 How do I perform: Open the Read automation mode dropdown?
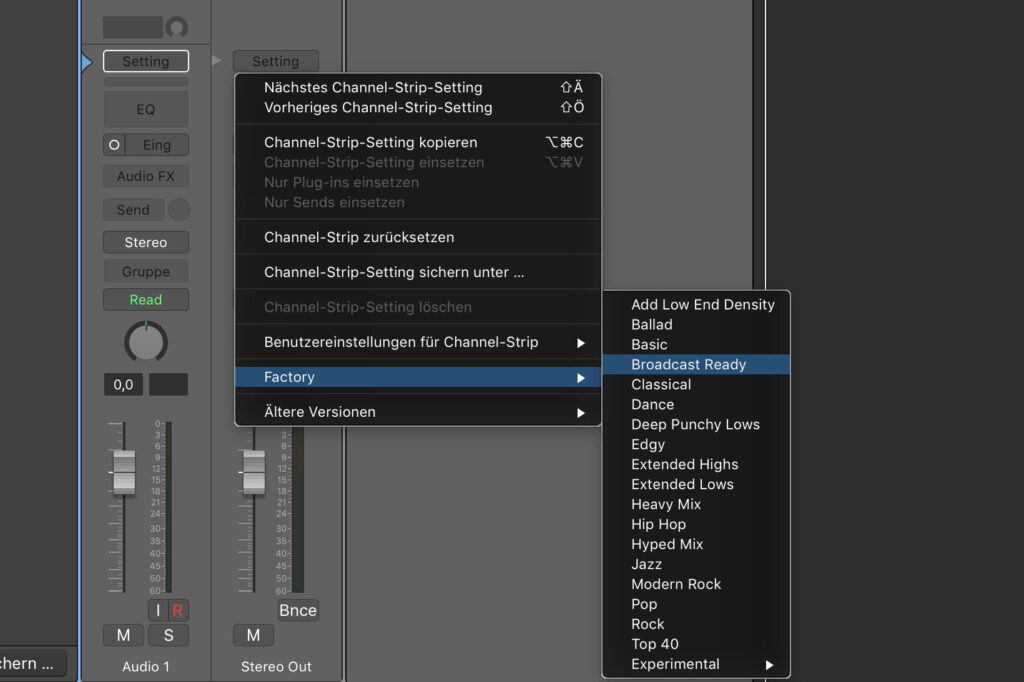coord(146,300)
